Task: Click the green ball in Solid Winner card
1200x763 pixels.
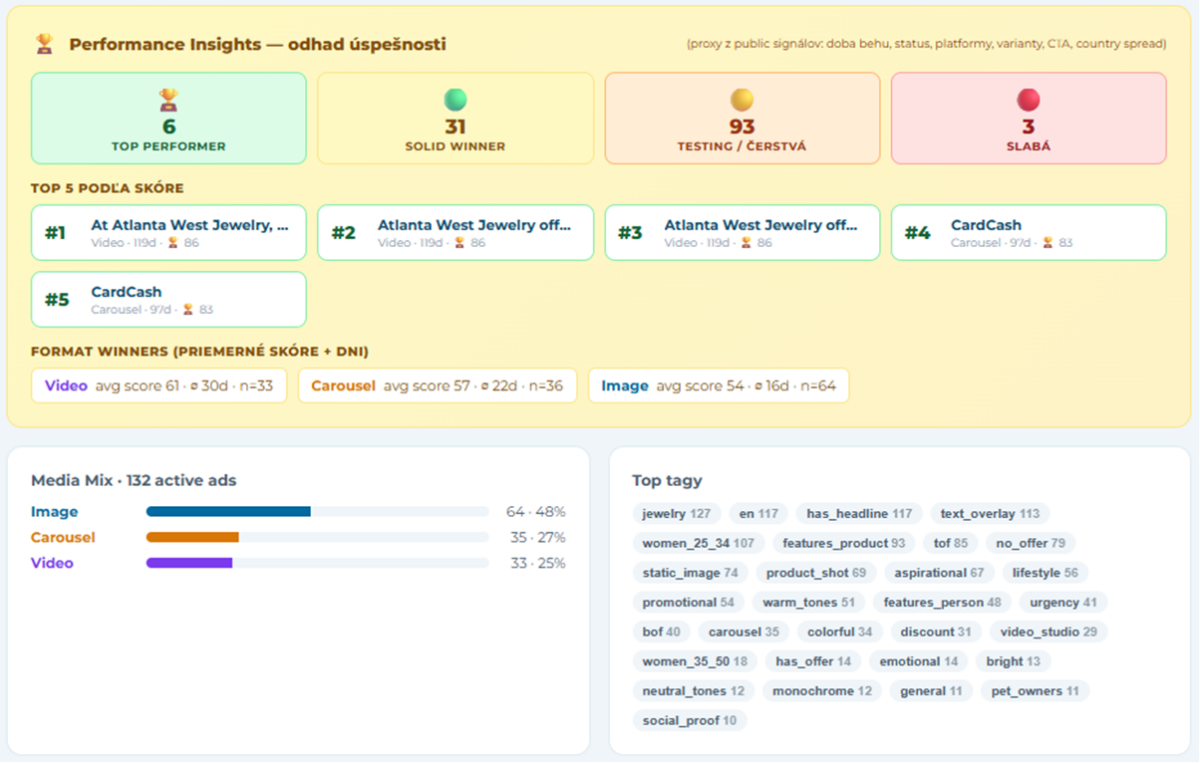Action: (455, 100)
